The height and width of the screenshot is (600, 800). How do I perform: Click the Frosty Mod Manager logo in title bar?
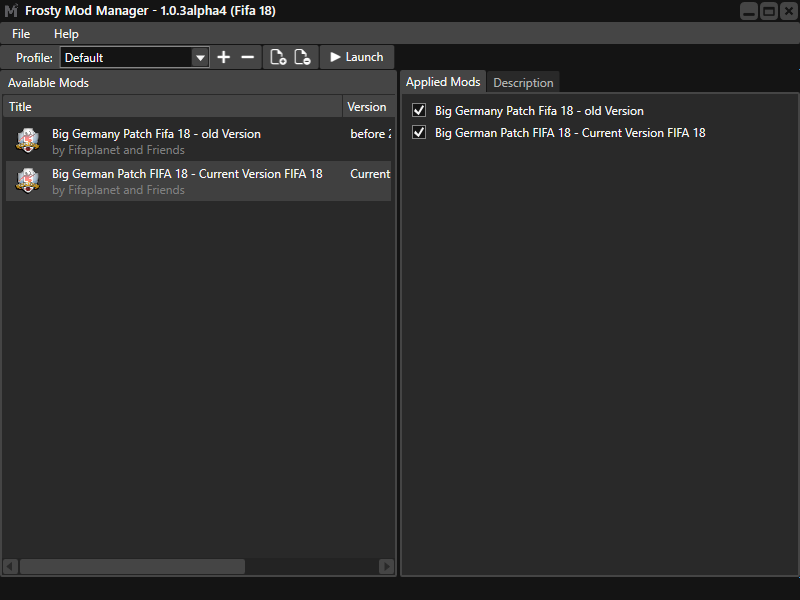[11, 11]
